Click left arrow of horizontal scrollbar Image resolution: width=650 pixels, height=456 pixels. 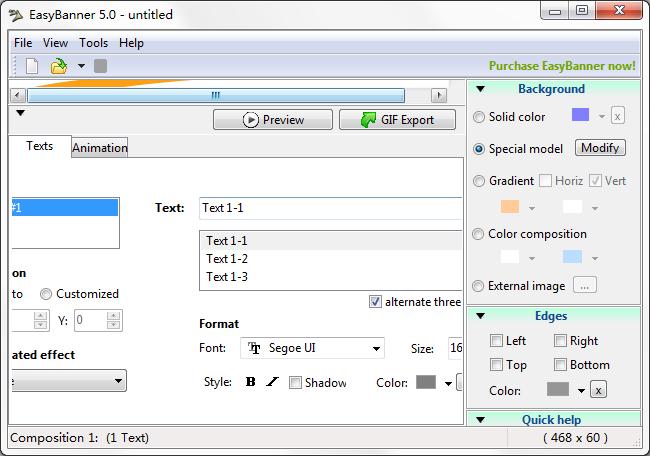coord(17,96)
